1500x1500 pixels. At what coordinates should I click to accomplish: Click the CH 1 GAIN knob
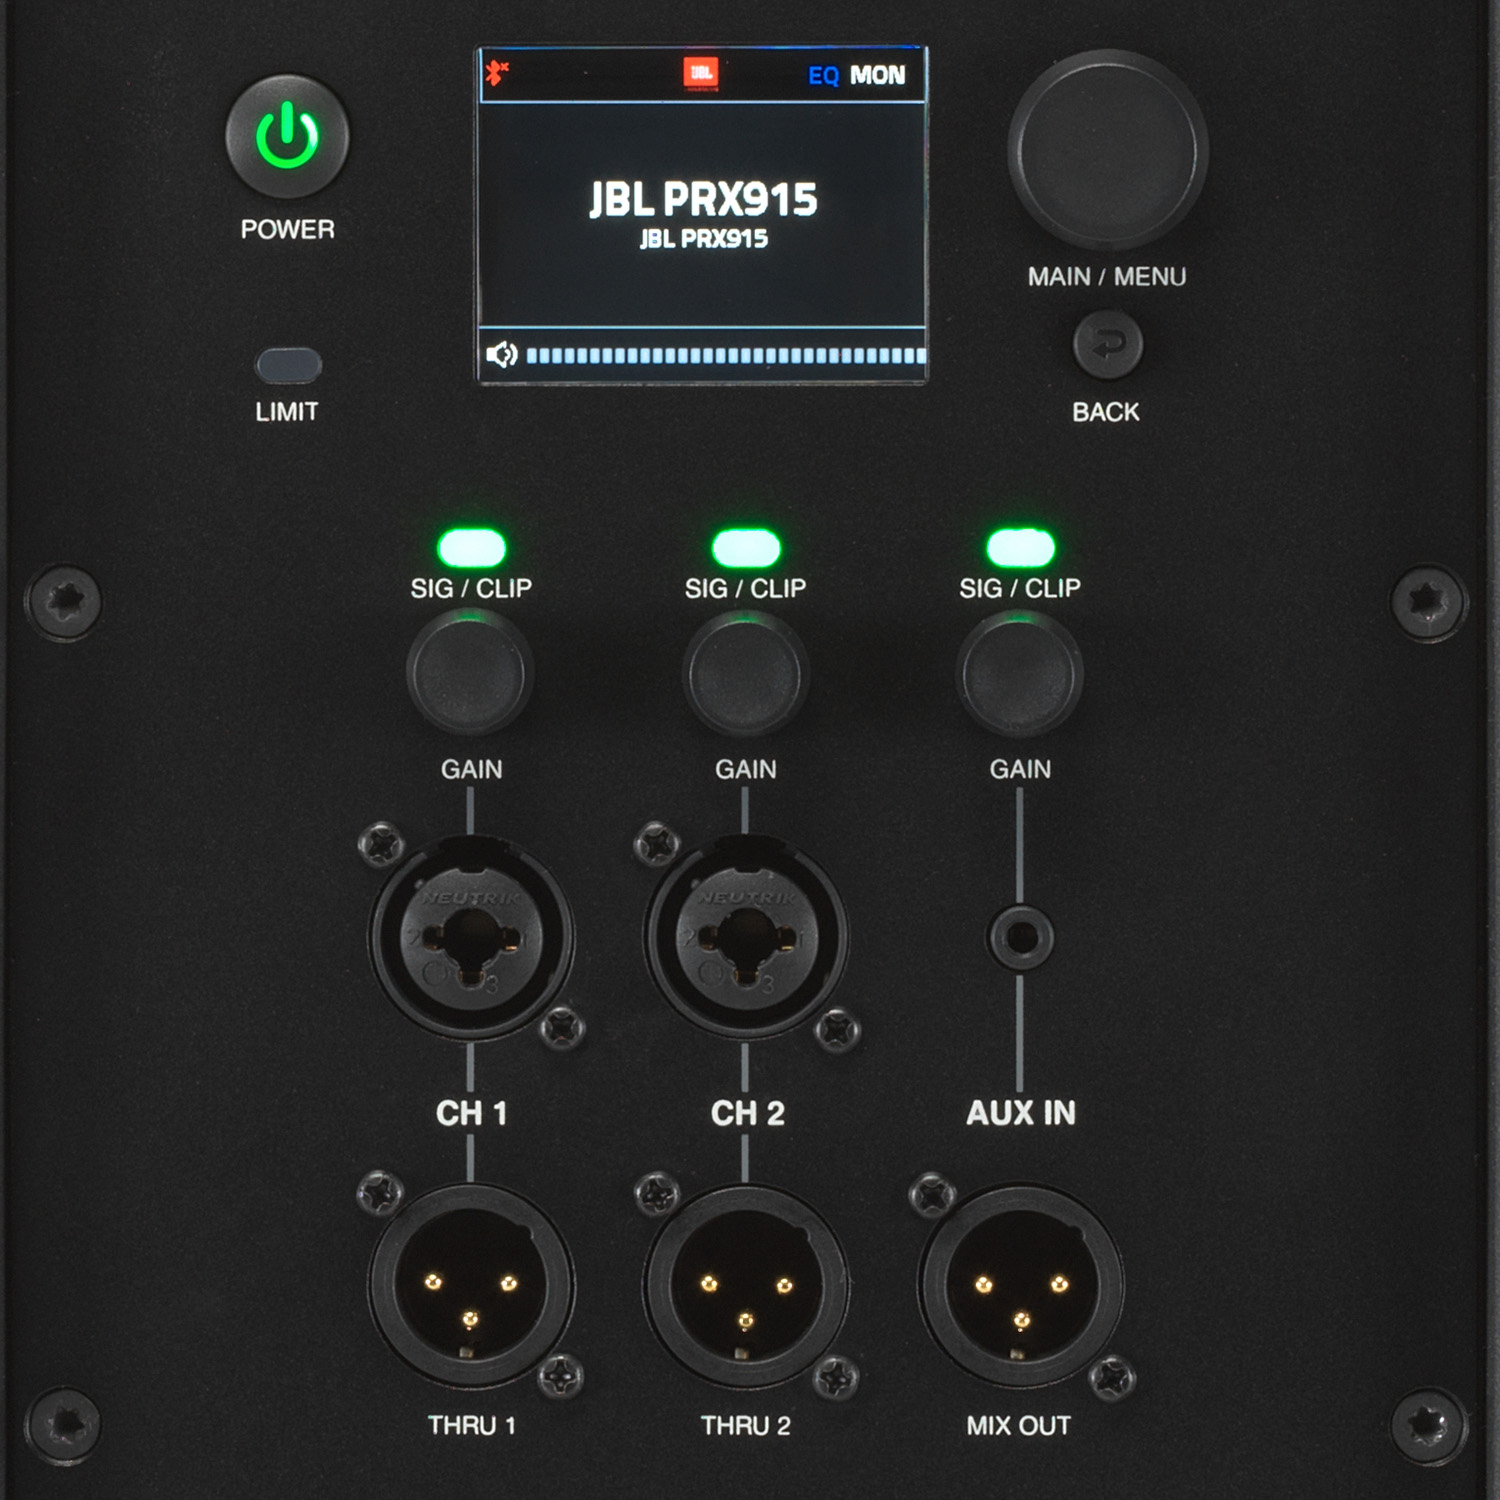[470, 675]
